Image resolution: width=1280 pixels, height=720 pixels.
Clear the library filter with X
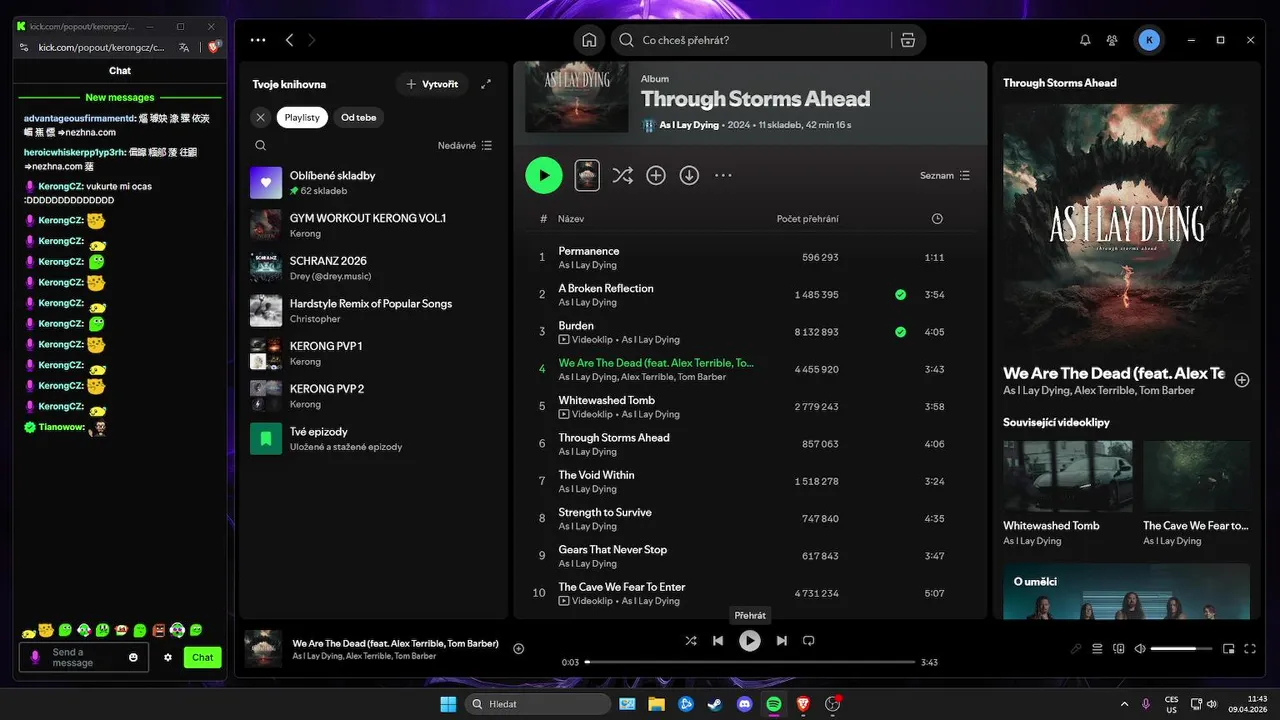coord(260,117)
